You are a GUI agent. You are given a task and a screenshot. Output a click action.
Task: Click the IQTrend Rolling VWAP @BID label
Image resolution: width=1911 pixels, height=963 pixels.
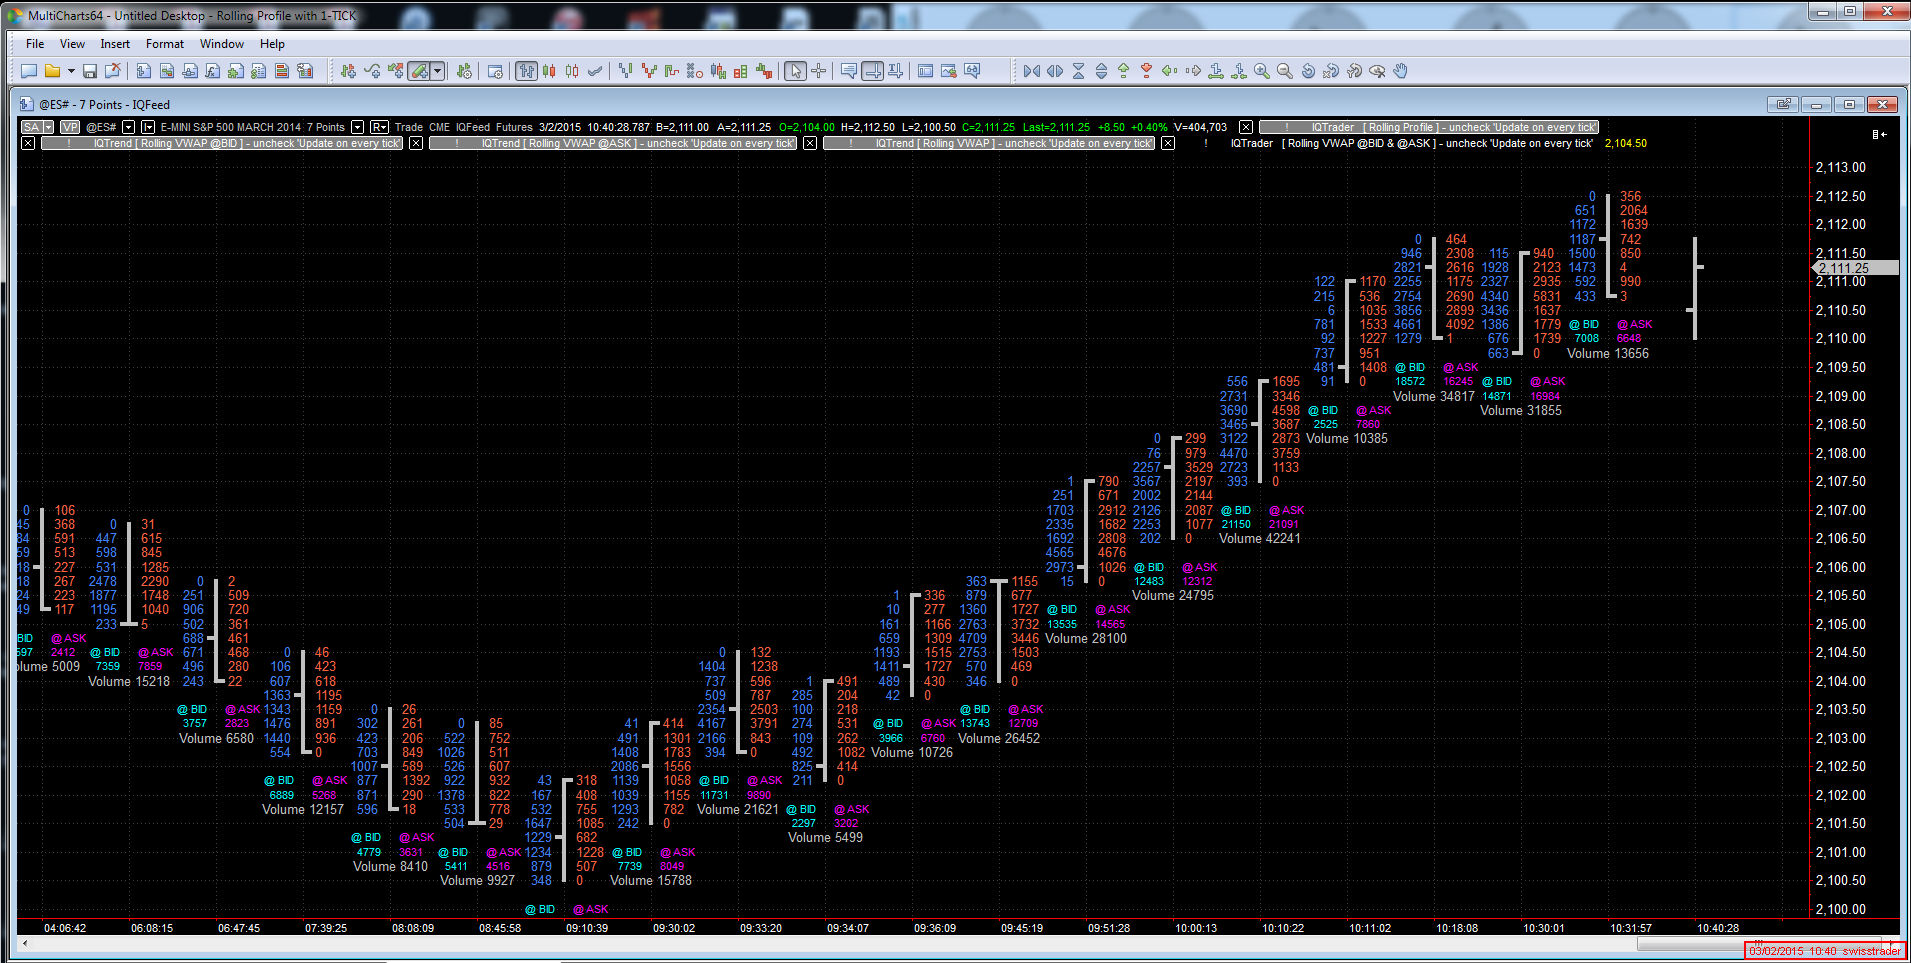(x=221, y=143)
